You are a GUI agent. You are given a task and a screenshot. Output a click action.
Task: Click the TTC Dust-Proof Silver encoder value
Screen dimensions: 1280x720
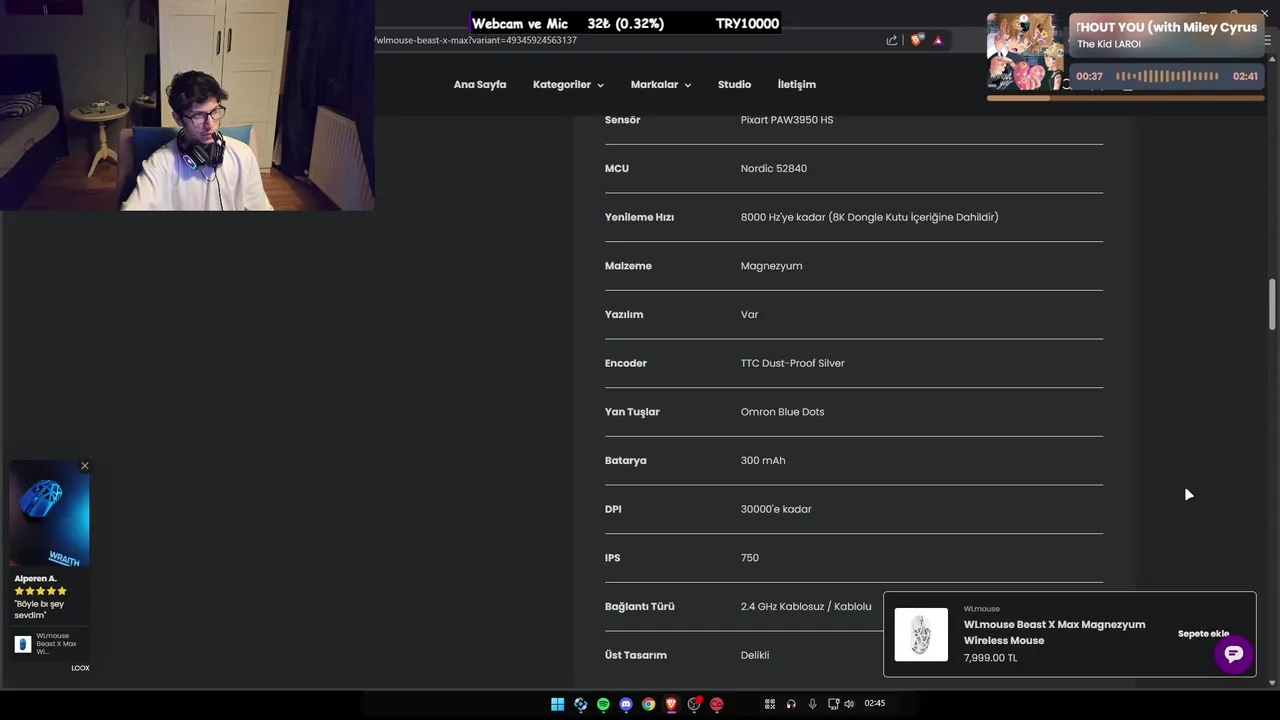click(x=792, y=363)
